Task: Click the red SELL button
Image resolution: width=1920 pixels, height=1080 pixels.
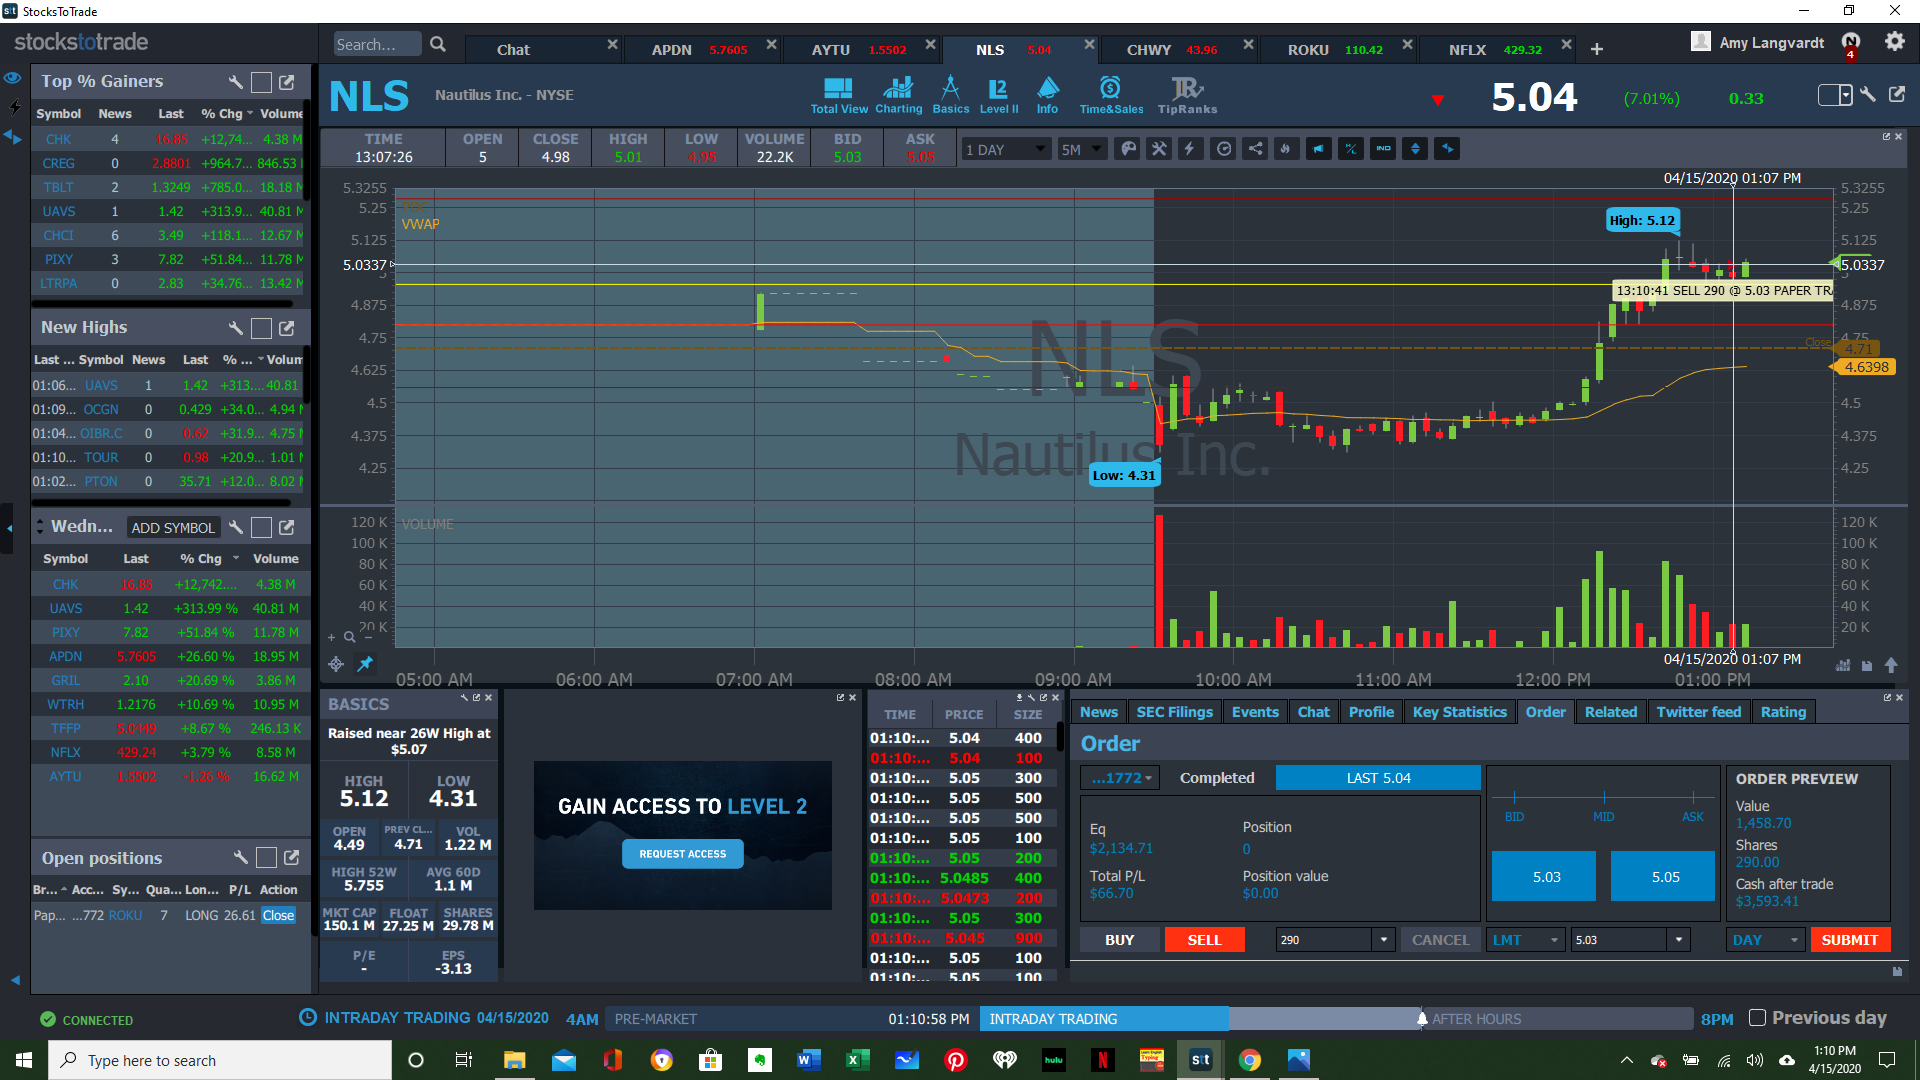Action: (x=1204, y=940)
